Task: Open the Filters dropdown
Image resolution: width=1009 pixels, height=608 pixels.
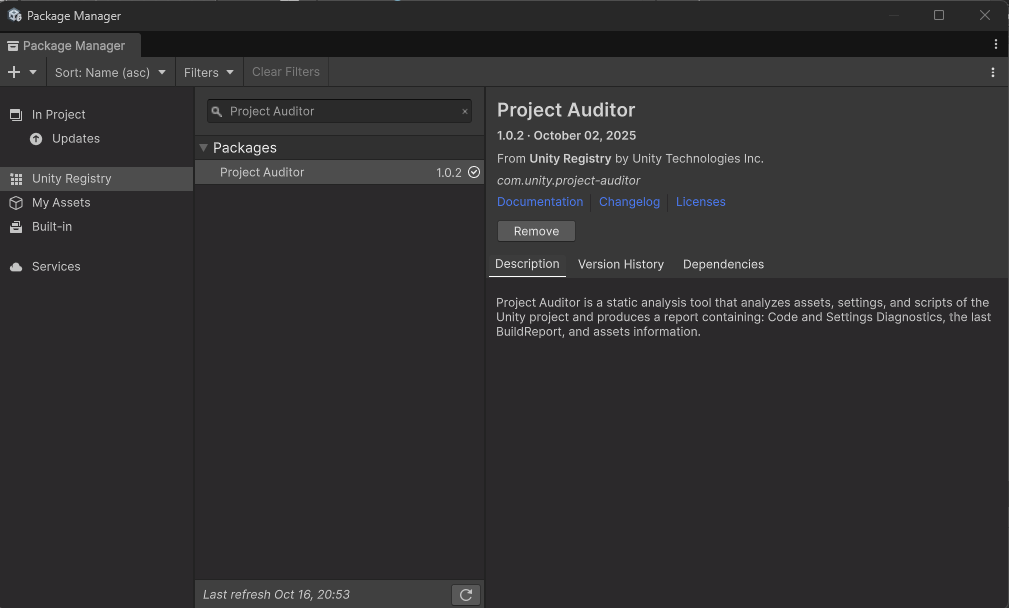Action: (x=208, y=72)
